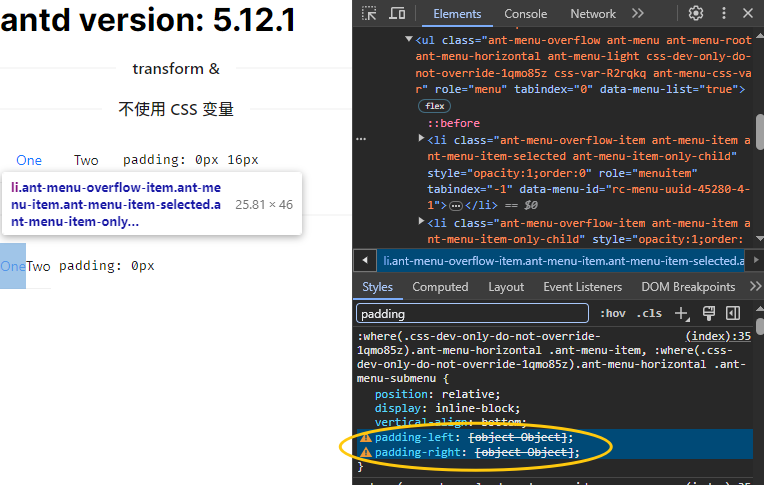Open the Computed pane tab
764x485 pixels.
(440, 287)
